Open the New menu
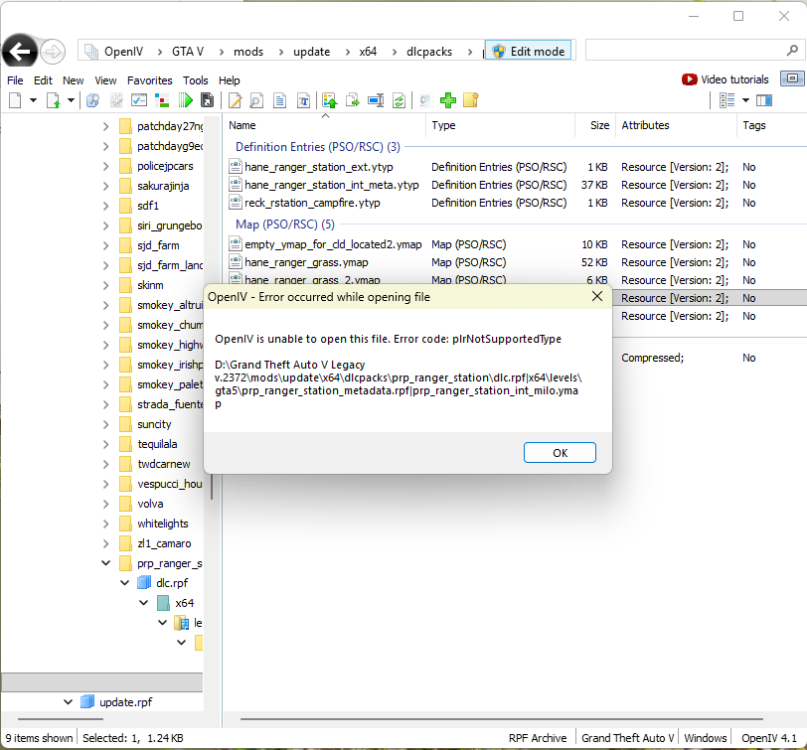807x750 pixels. click(x=73, y=80)
